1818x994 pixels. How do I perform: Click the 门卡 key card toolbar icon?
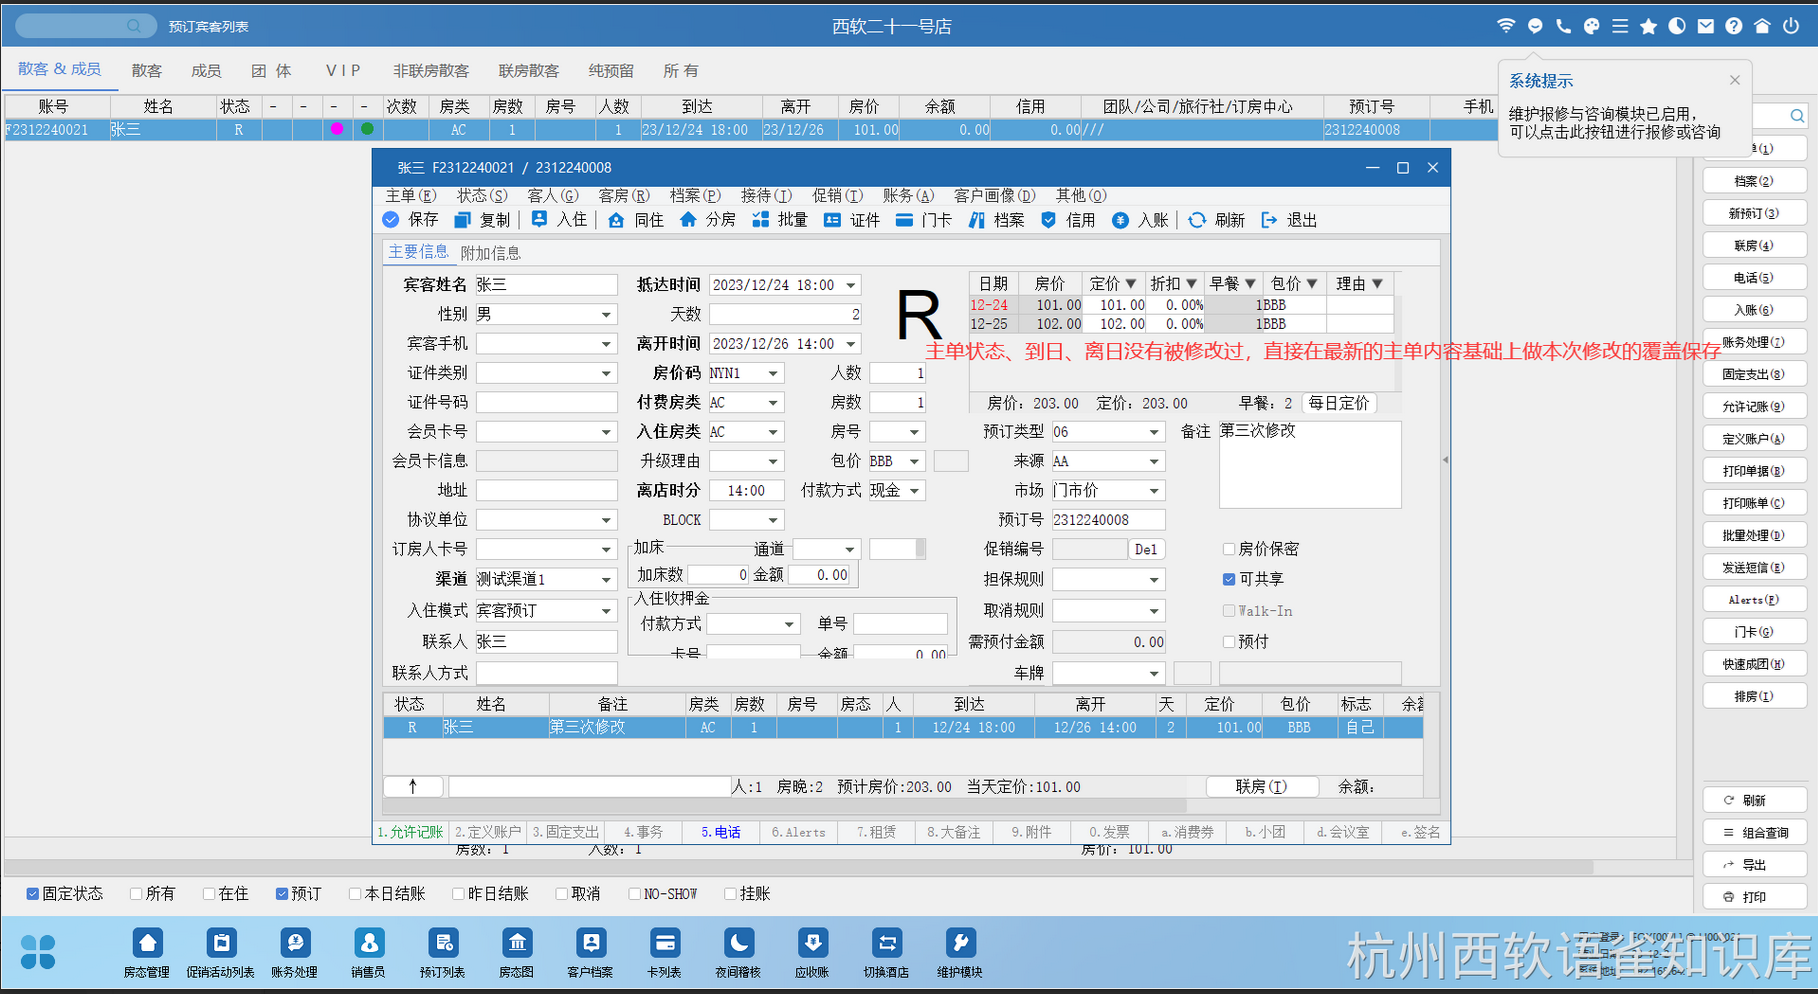(x=904, y=220)
